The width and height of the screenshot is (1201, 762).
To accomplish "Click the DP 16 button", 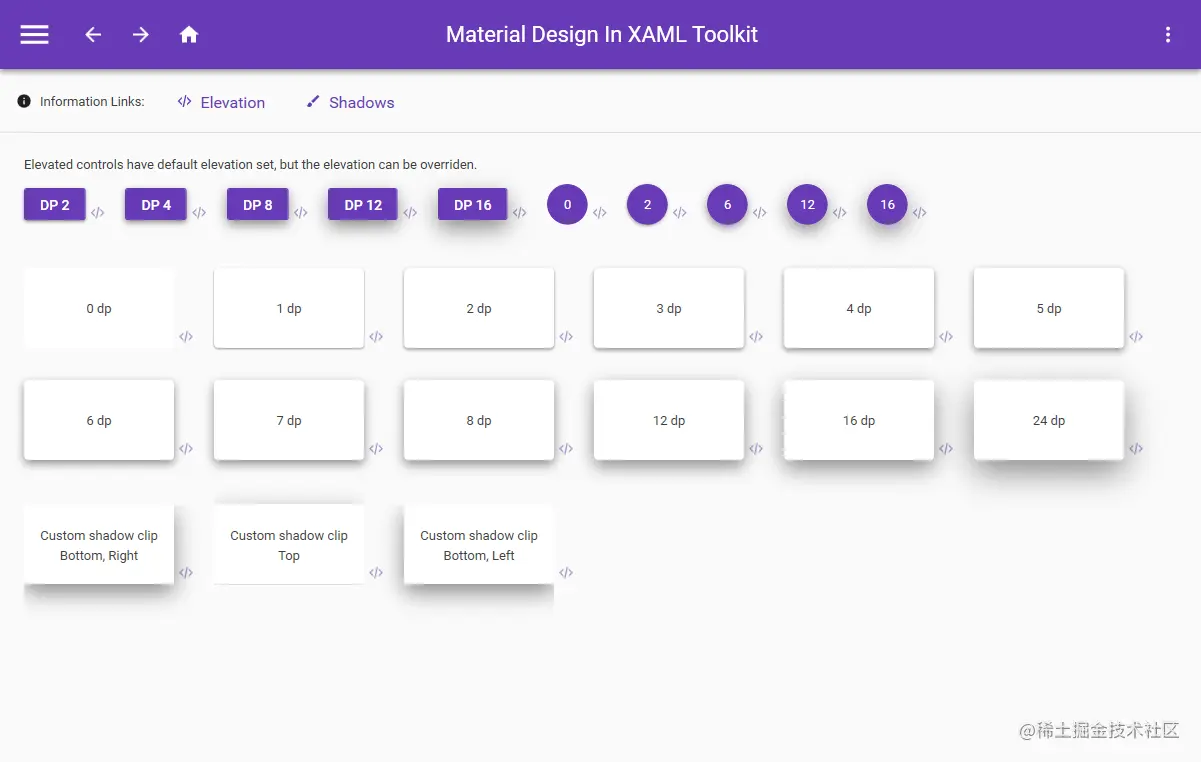I will [473, 205].
